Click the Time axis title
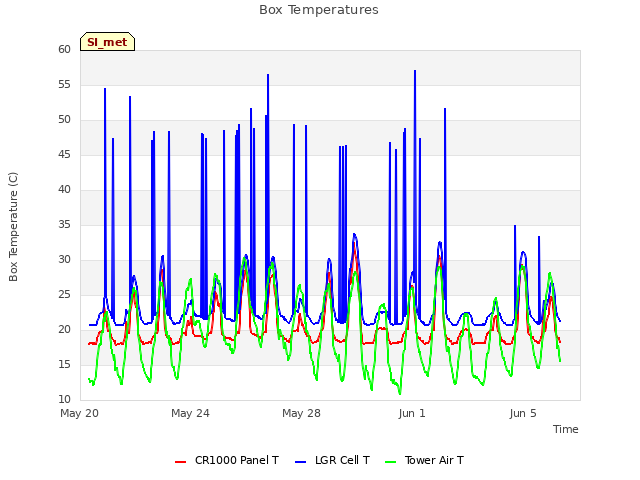The height and width of the screenshot is (480, 640). click(565, 429)
